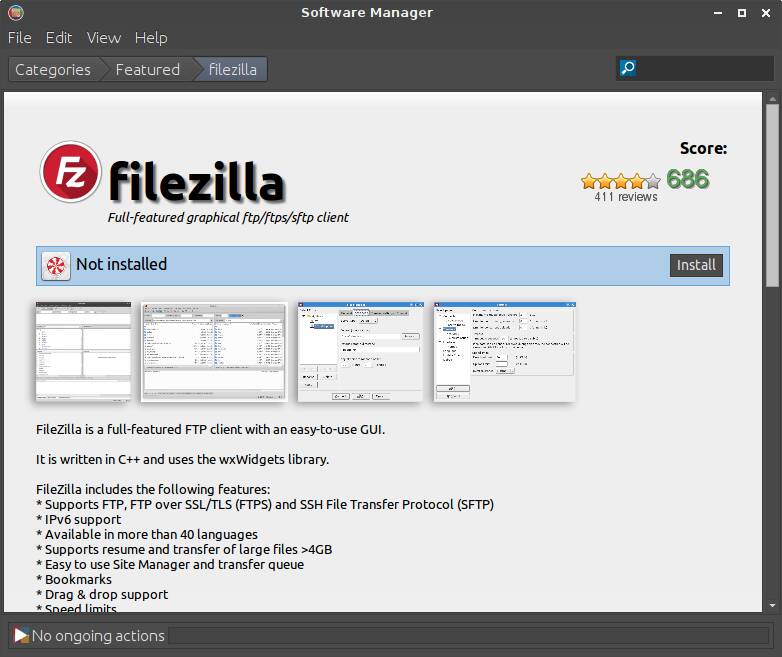
Task: Click the wxWidgets library sentence
Action: (x=183, y=459)
